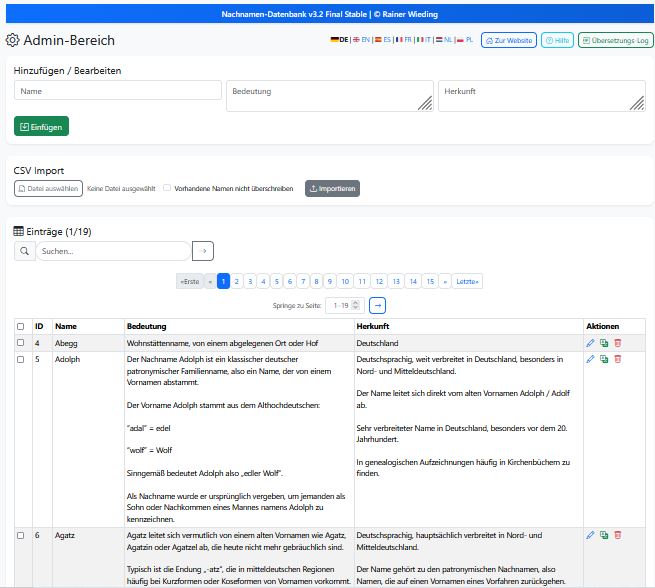This screenshot has width=655, height=588.
Task: Click the duplicate icon in Abegg row
Action: coord(604,343)
